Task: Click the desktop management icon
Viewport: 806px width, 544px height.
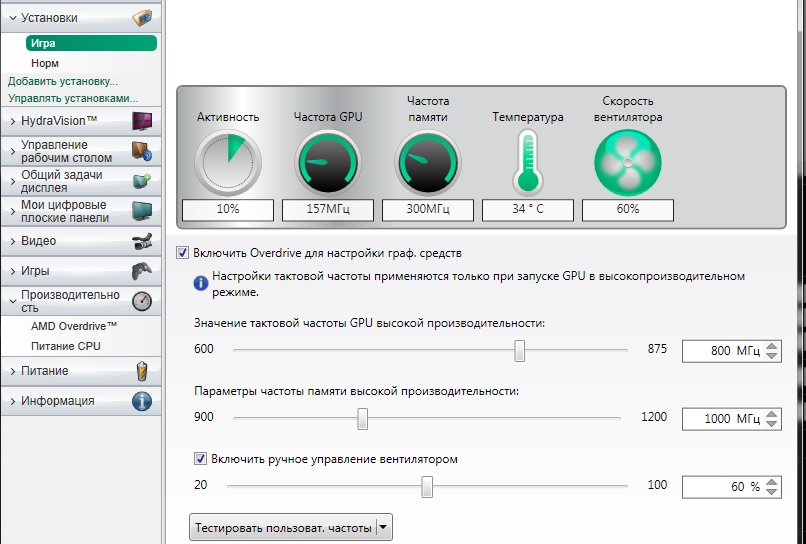Action: point(142,151)
